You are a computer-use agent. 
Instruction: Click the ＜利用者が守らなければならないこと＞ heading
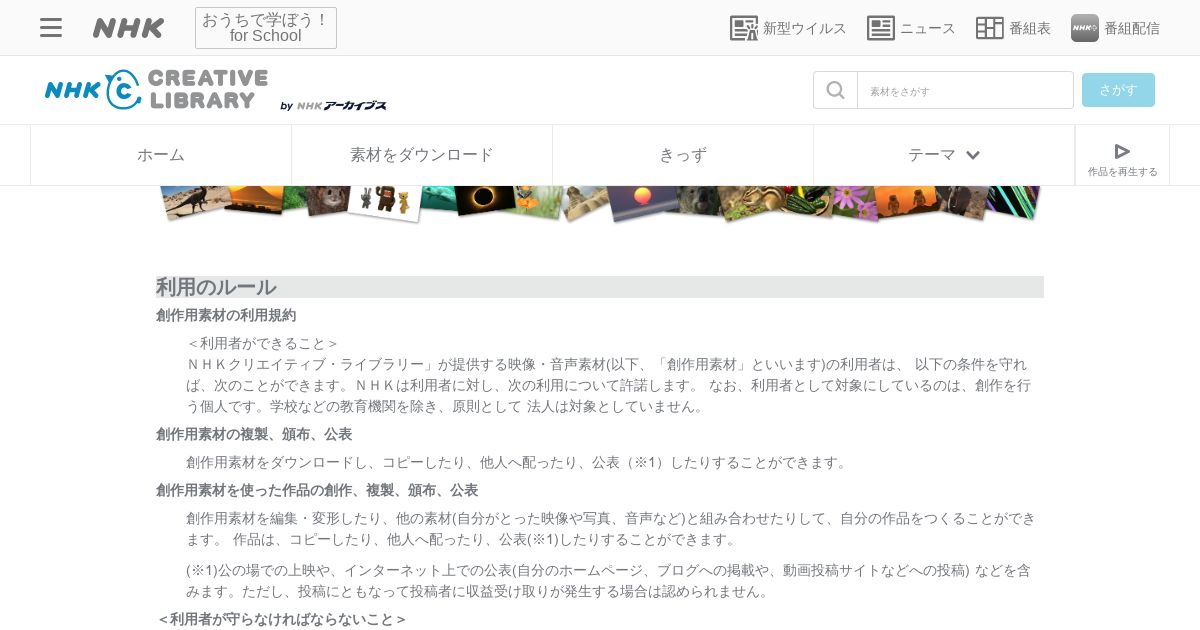281,619
